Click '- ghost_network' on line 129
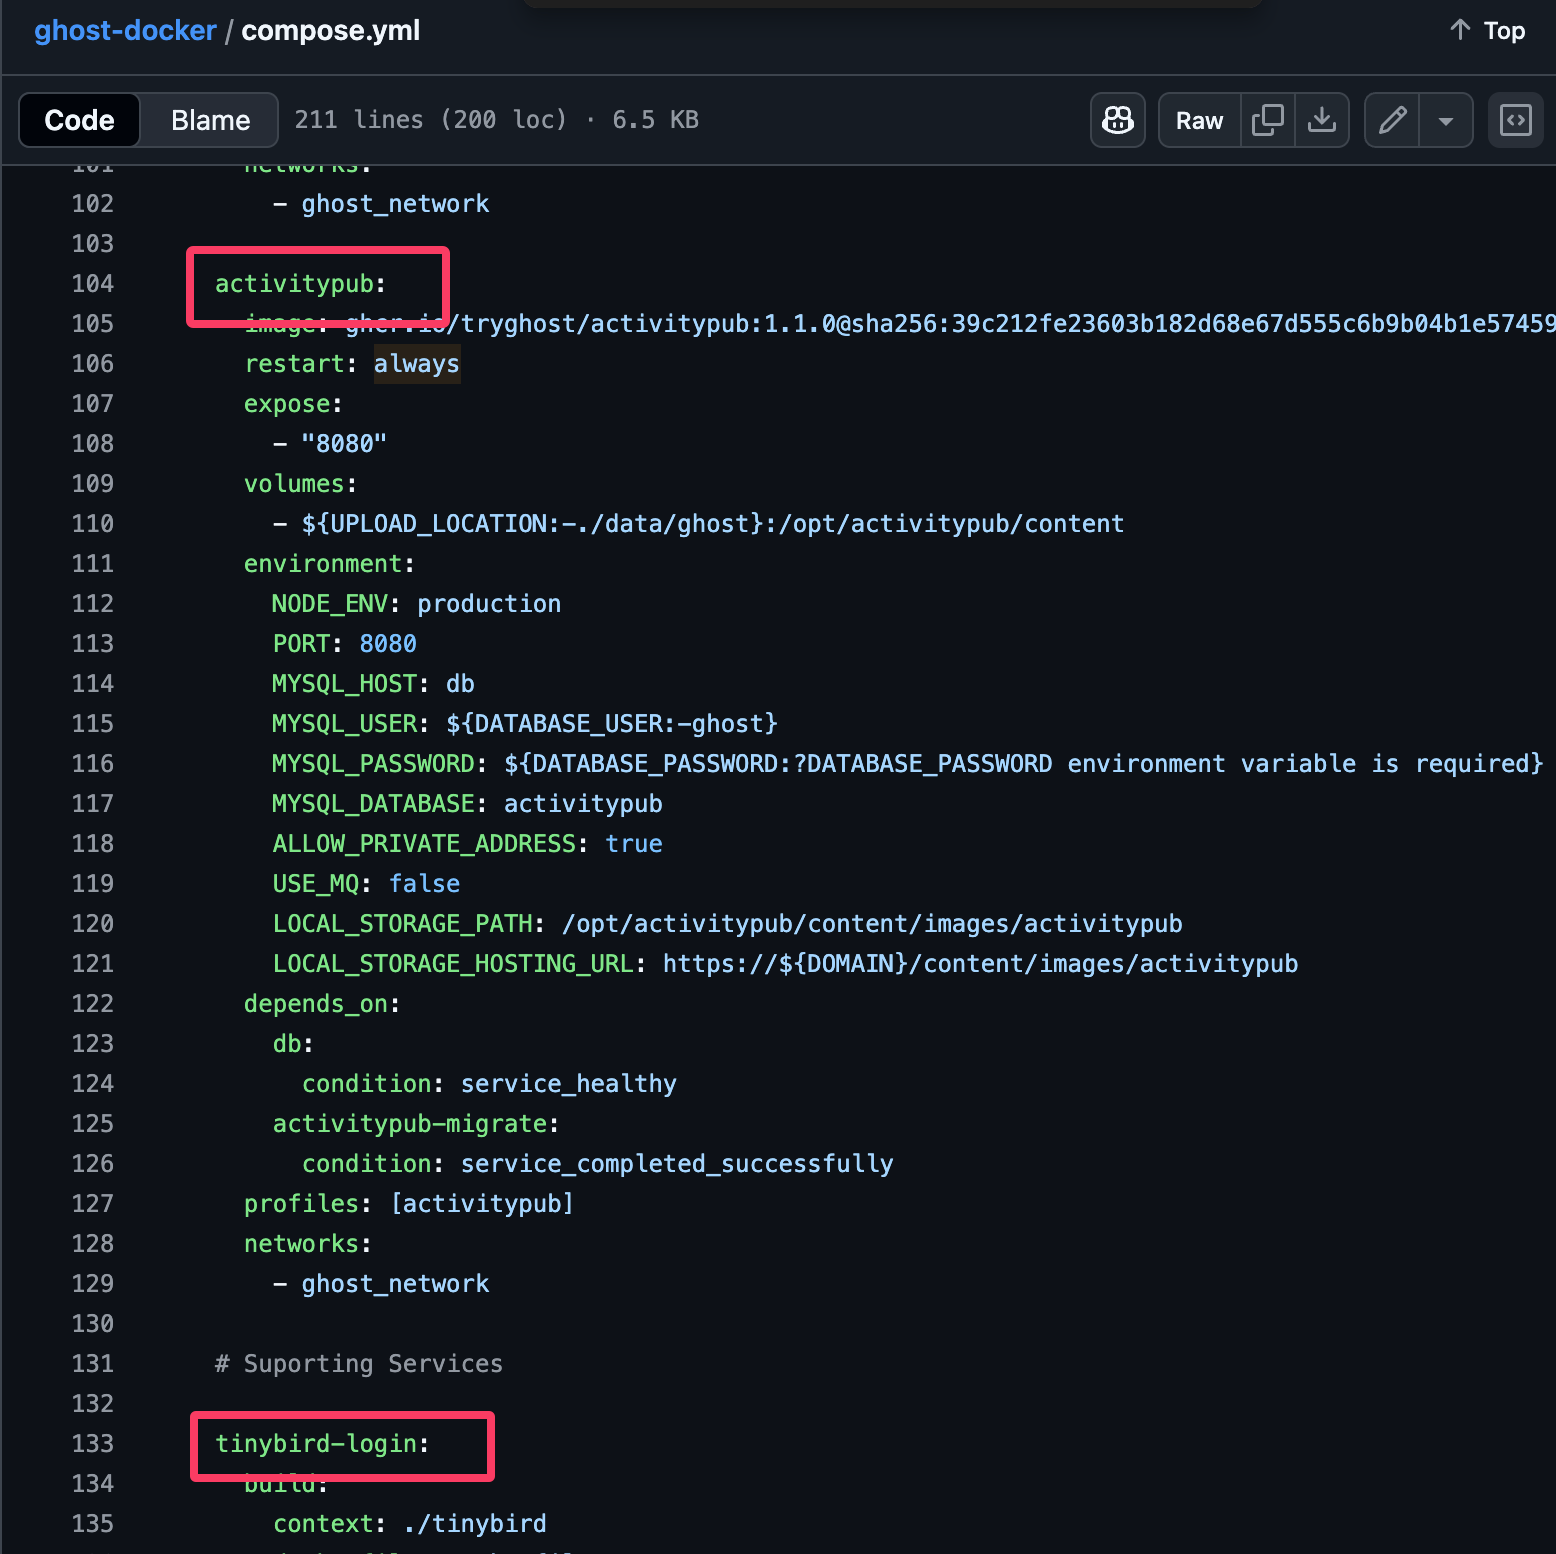Screen dimensions: 1556x1554 tap(381, 1284)
